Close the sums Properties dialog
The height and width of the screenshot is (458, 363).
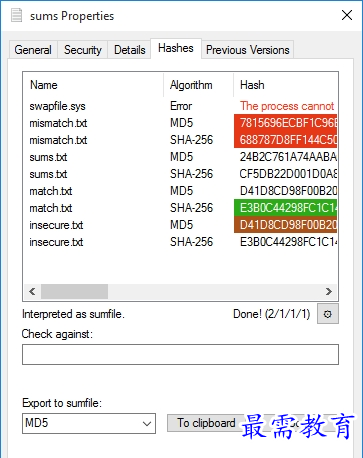(x=347, y=15)
